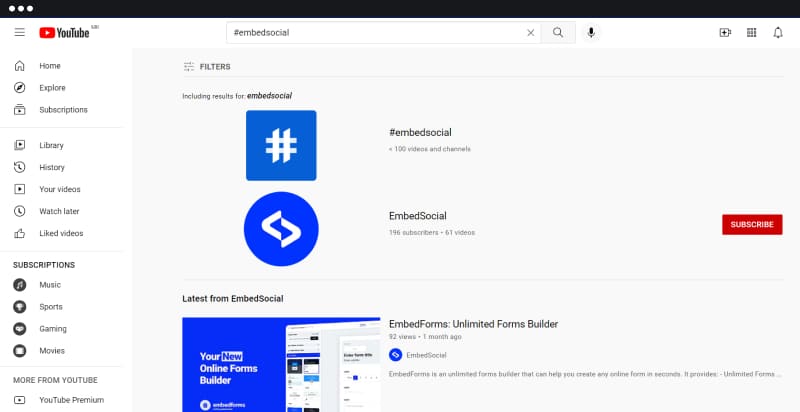This screenshot has height=412, width=800.
Task: Open EmbedSocial channel round avatar
Action: coord(281,229)
